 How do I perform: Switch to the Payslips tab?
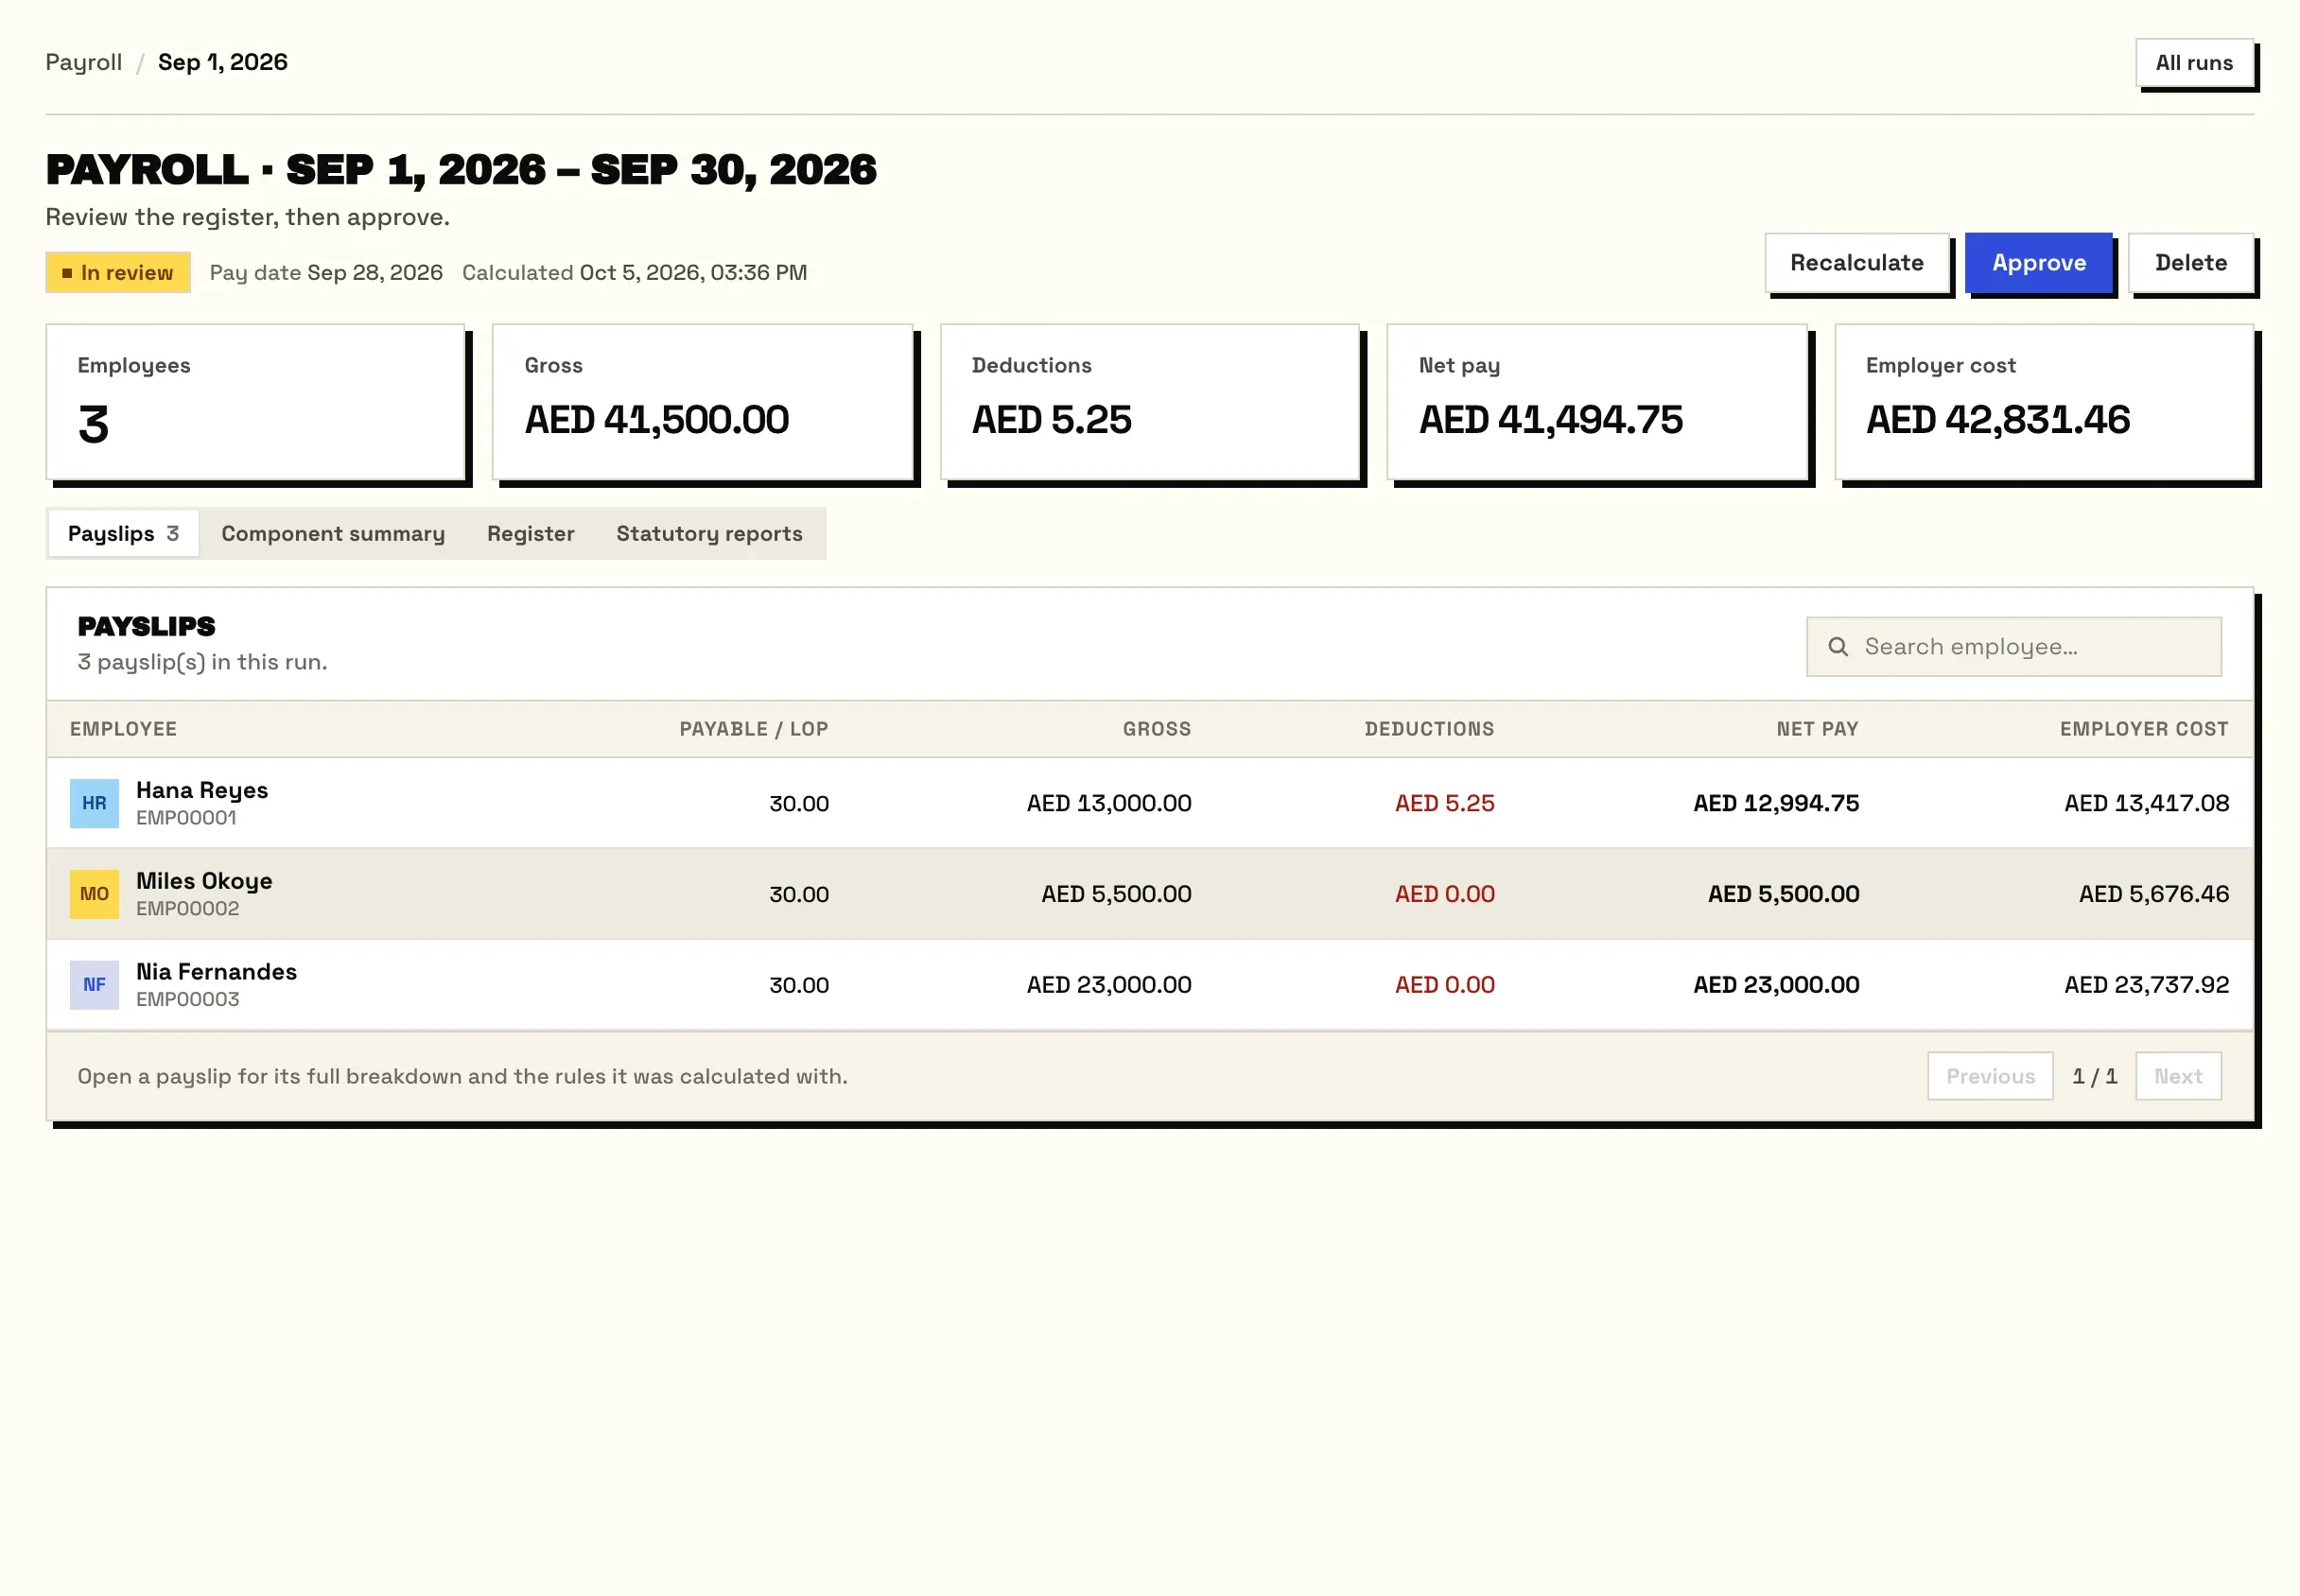pyautogui.click(x=124, y=533)
